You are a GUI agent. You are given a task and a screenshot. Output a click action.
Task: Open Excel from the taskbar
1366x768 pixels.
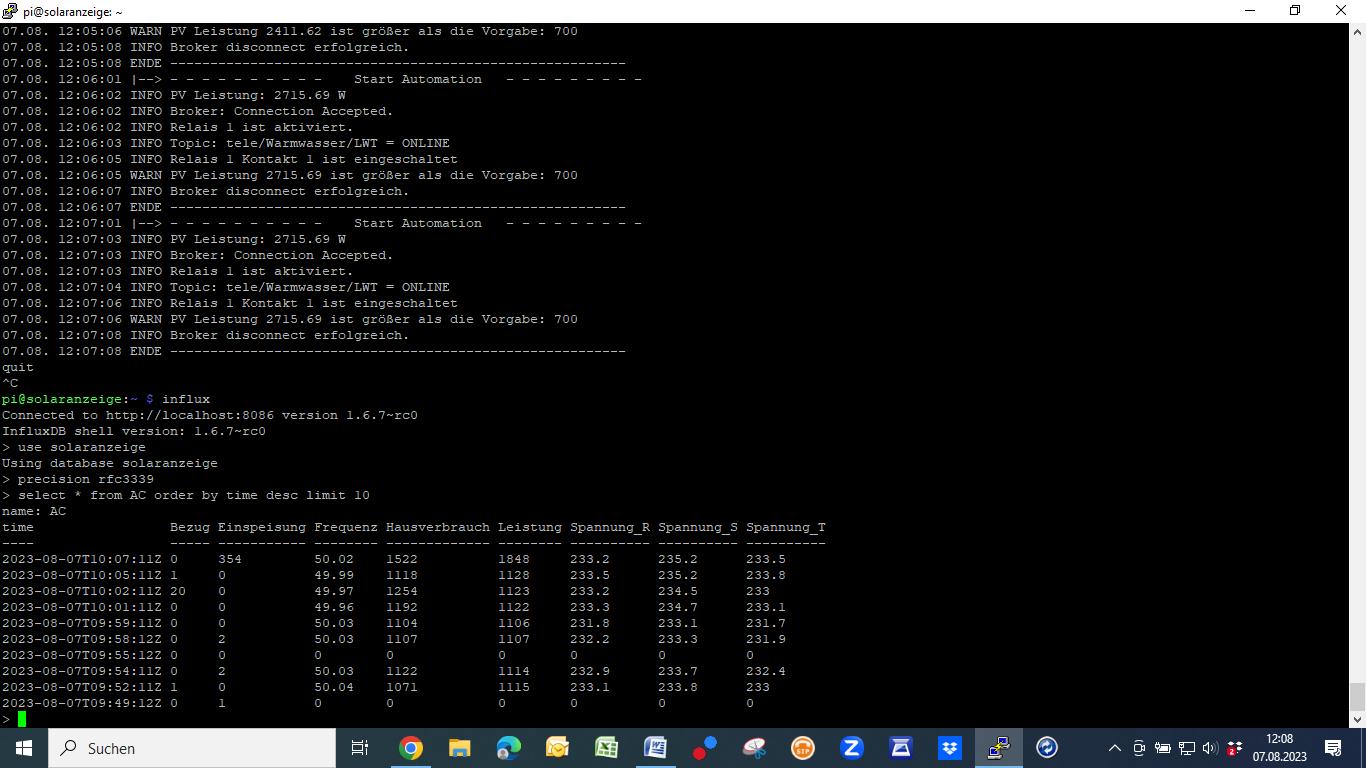[x=606, y=748]
